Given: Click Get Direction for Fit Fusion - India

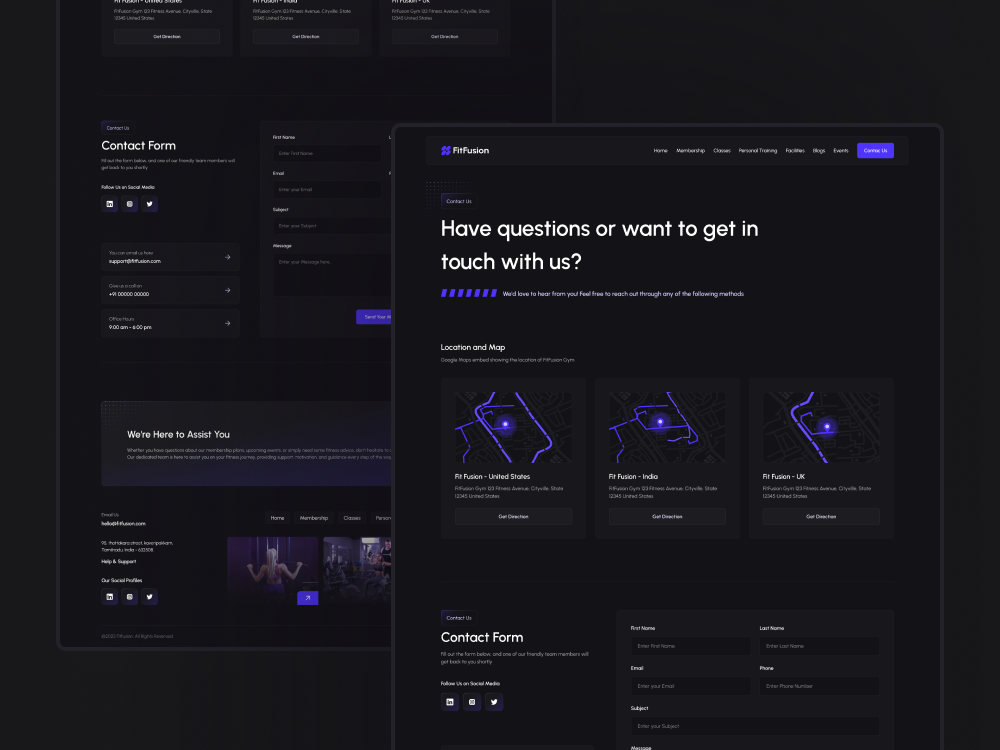Looking at the screenshot, I should (x=666, y=517).
